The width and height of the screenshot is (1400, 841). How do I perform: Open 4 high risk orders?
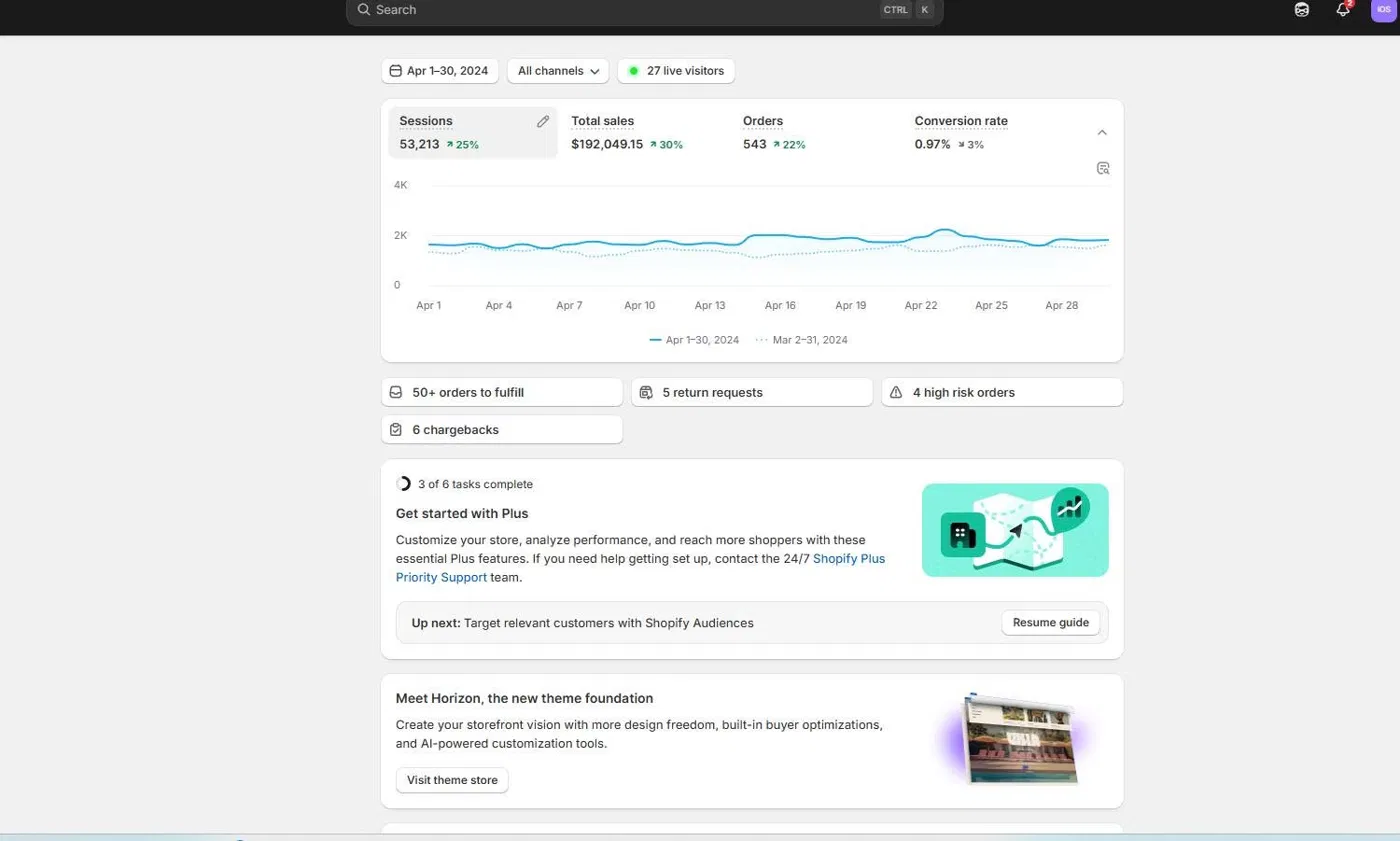click(x=1002, y=392)
